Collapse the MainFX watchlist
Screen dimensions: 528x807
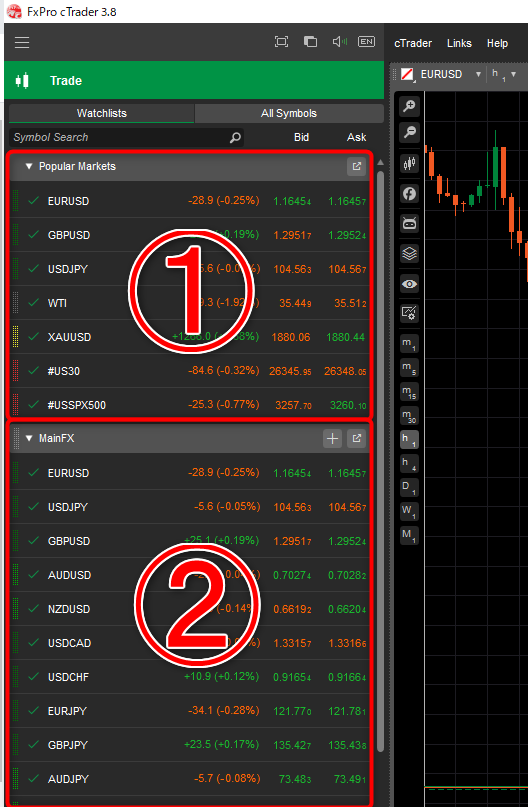coord(29,438)
